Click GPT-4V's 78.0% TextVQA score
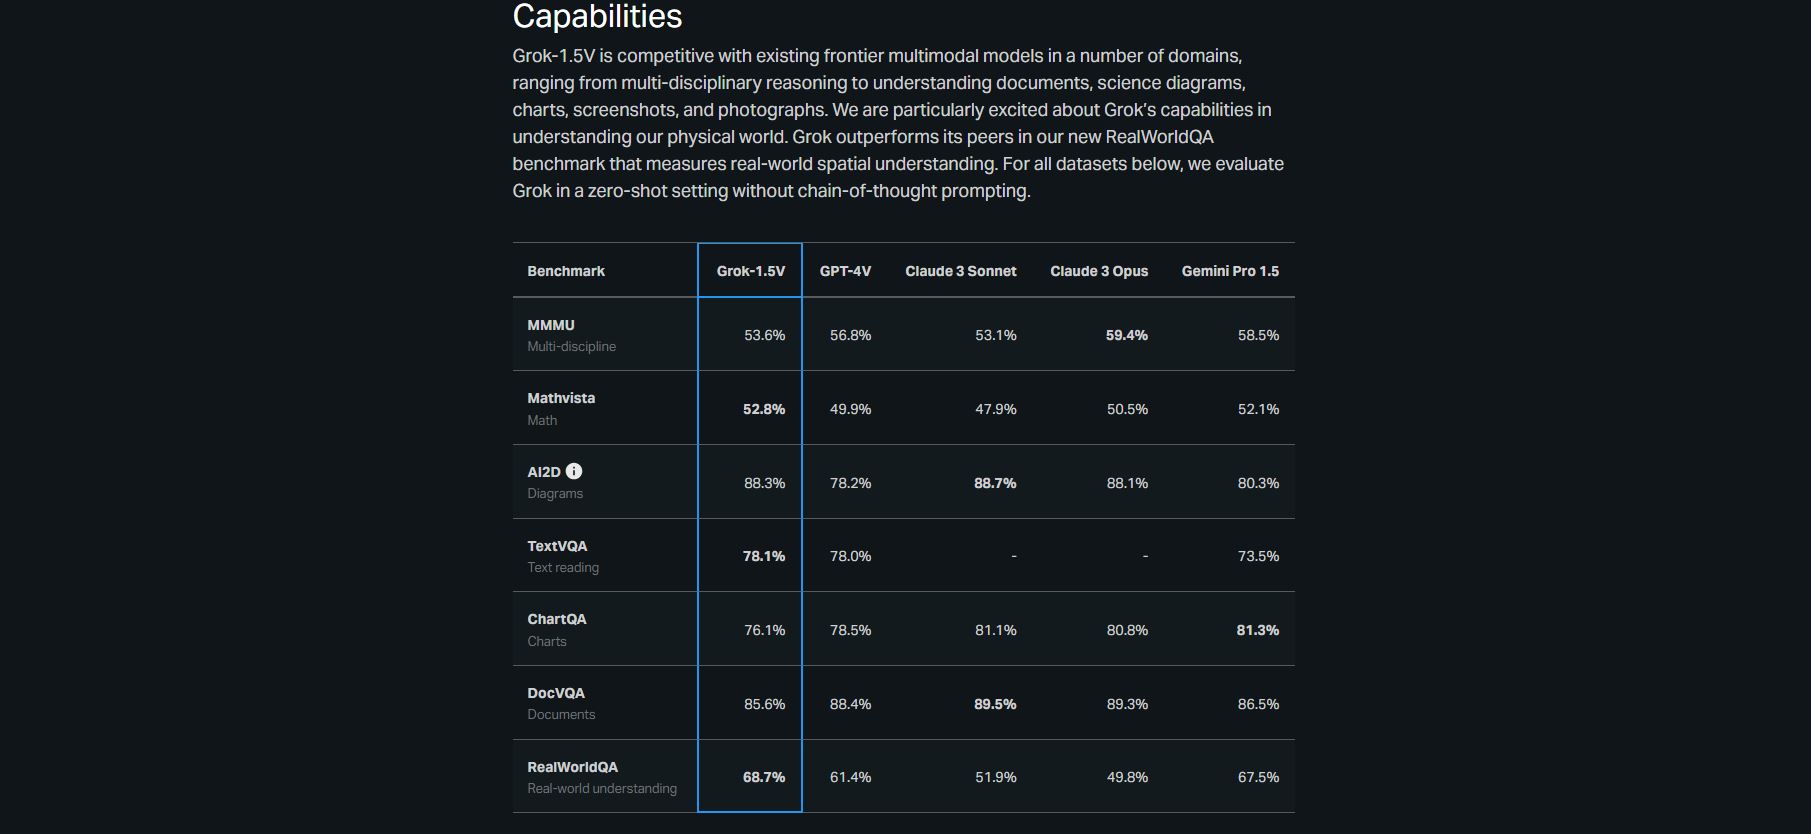The image size is (1811, 834). [x=850, y=556]
